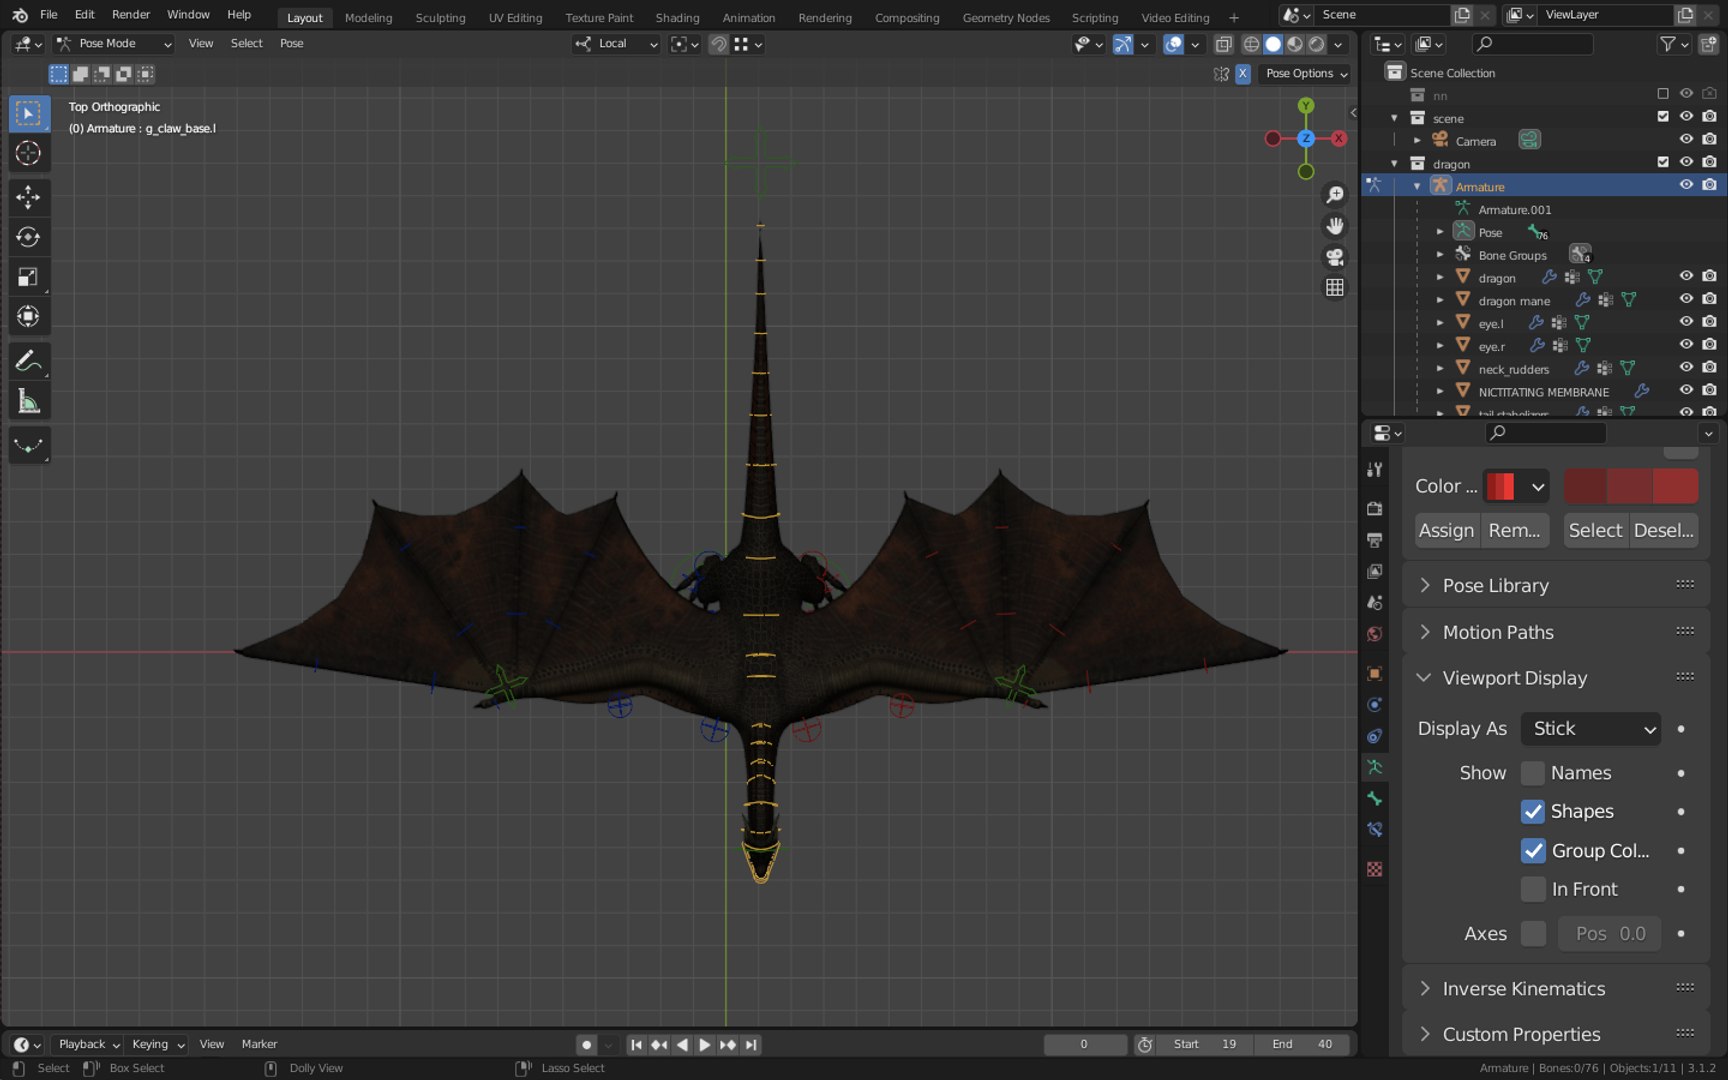Enable the In Front checkbox
The height and width of the screenshot is (1080, 1728).
pyautogui.click(x=1533, y=889)
